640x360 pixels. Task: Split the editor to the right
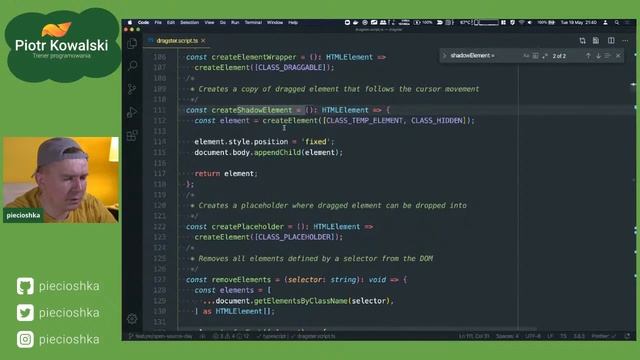pos(611,40)
